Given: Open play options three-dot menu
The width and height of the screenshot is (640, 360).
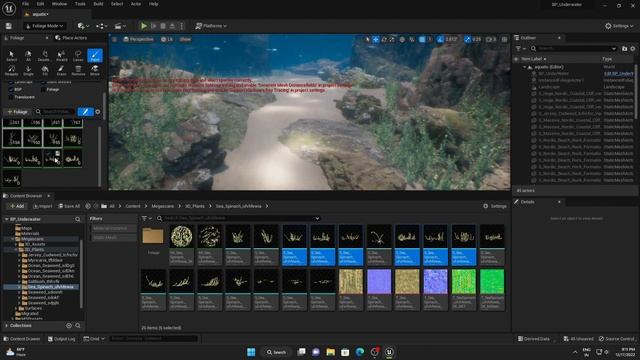Looking at the screenshot, I should click(182, 26).
